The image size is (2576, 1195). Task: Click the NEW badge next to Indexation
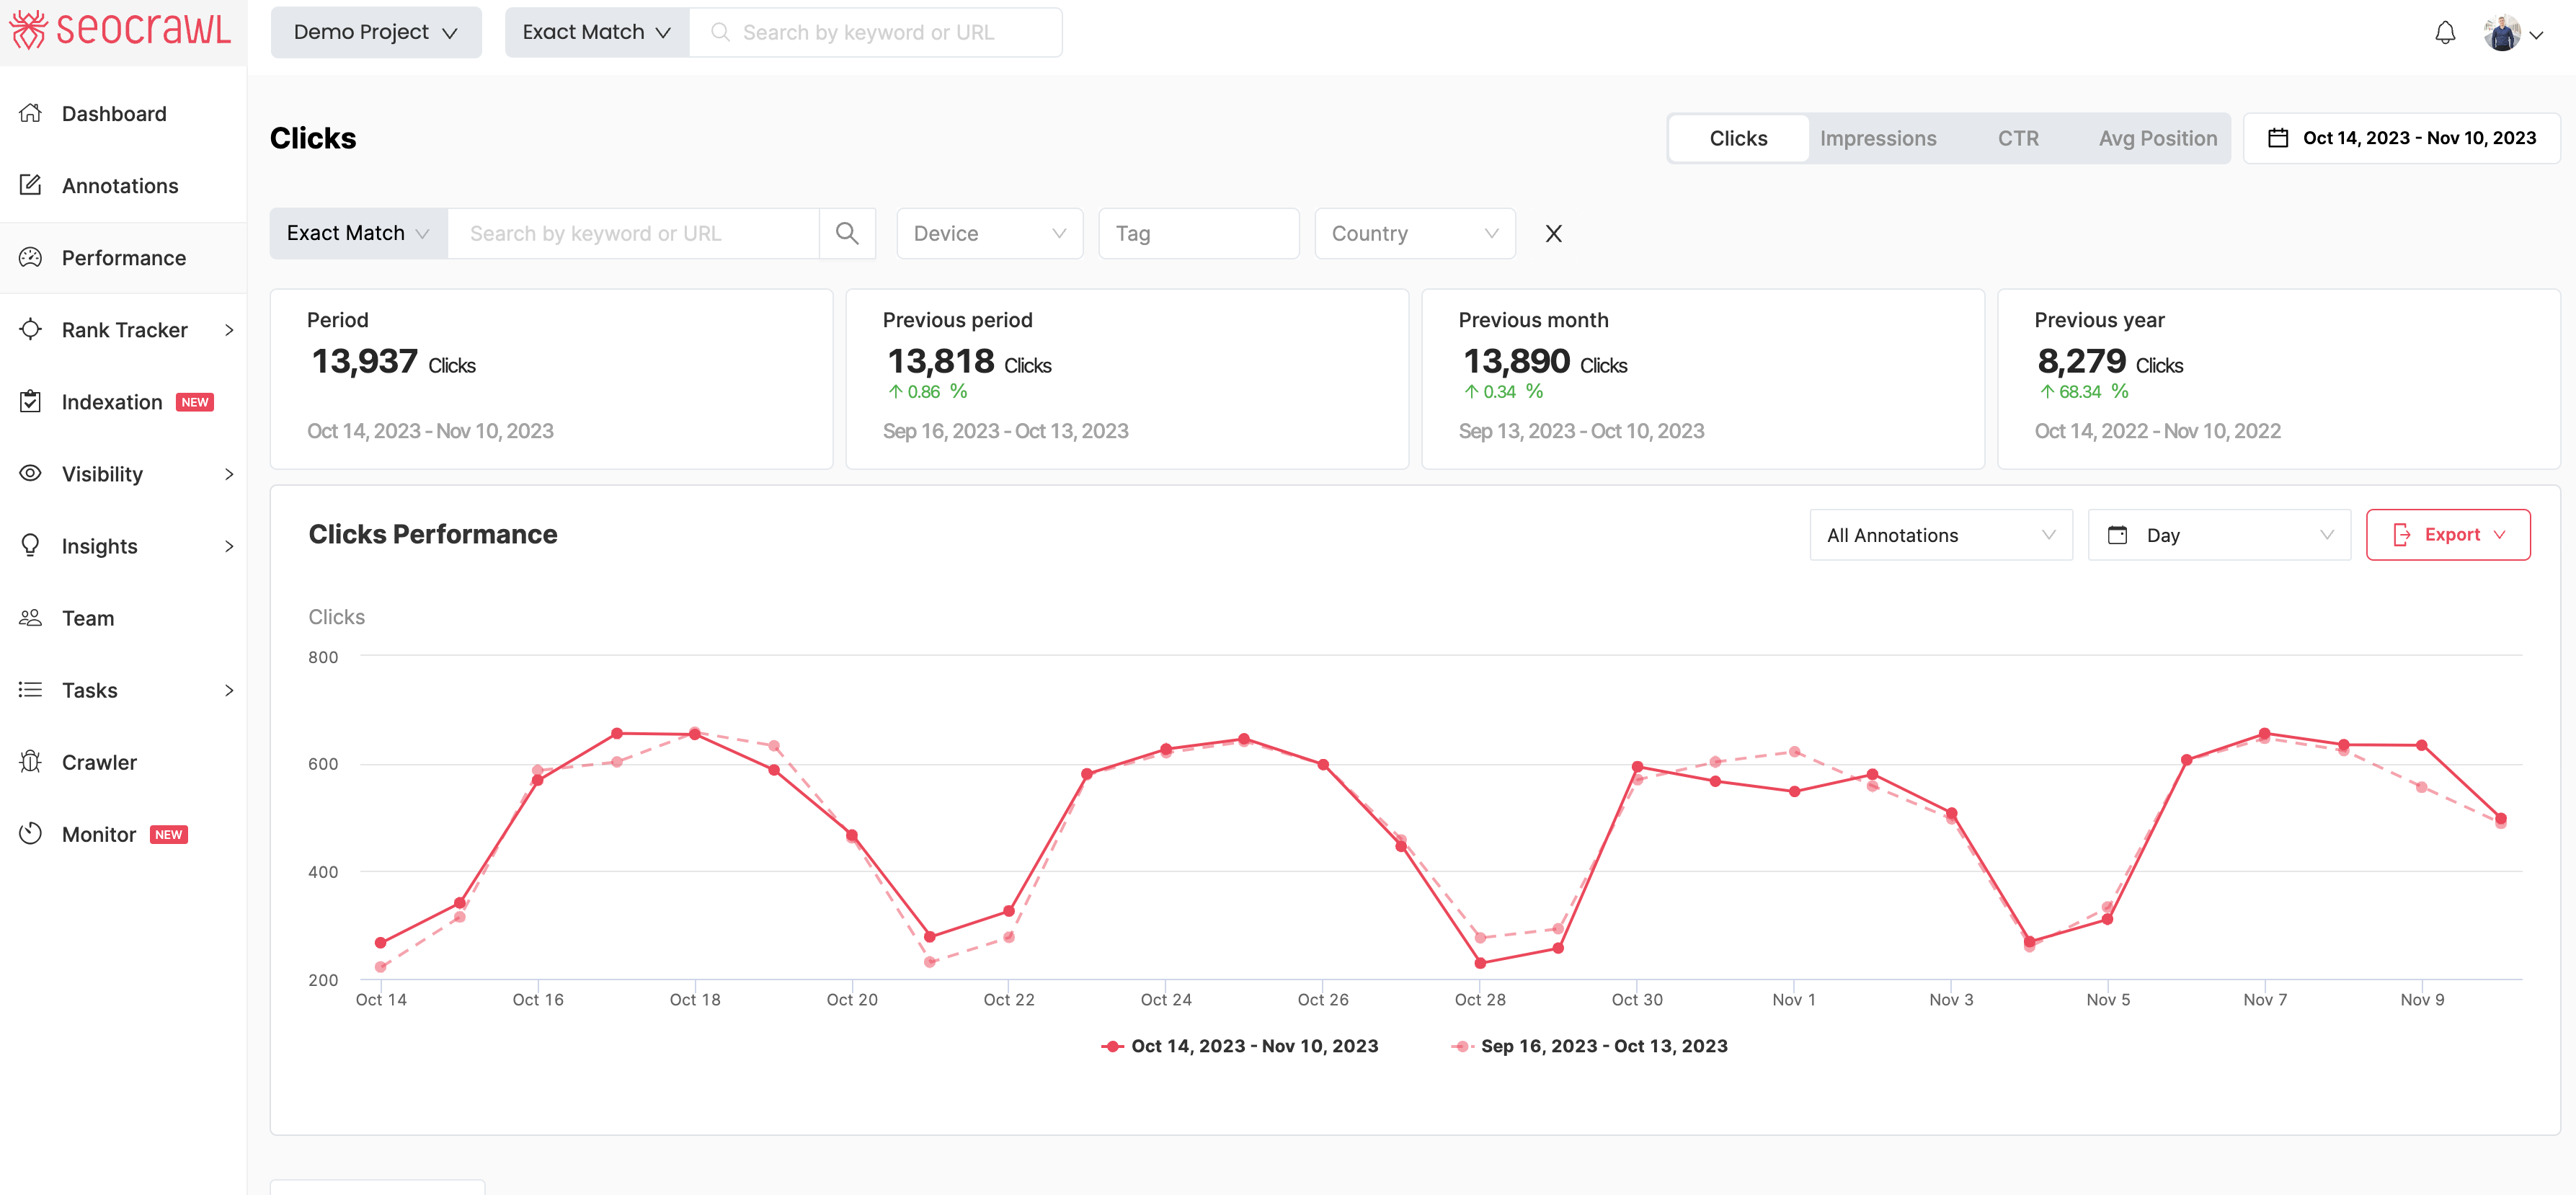click(x=195, y=402)
